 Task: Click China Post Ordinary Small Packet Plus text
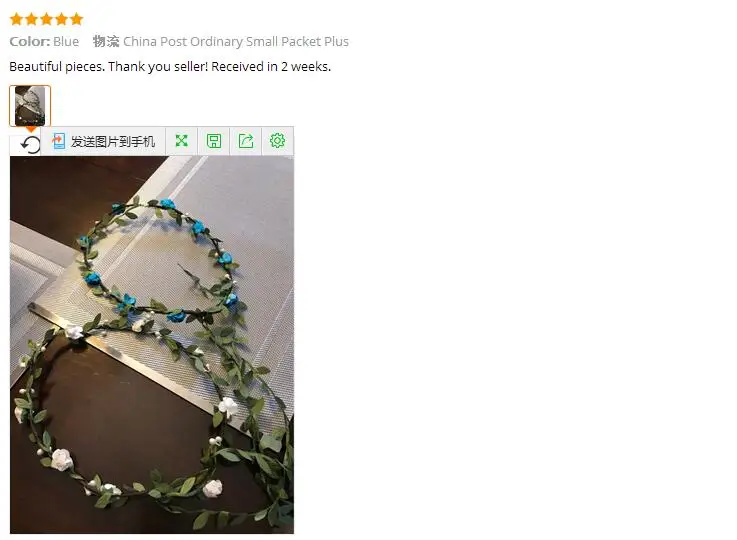(x=236, y=41)
